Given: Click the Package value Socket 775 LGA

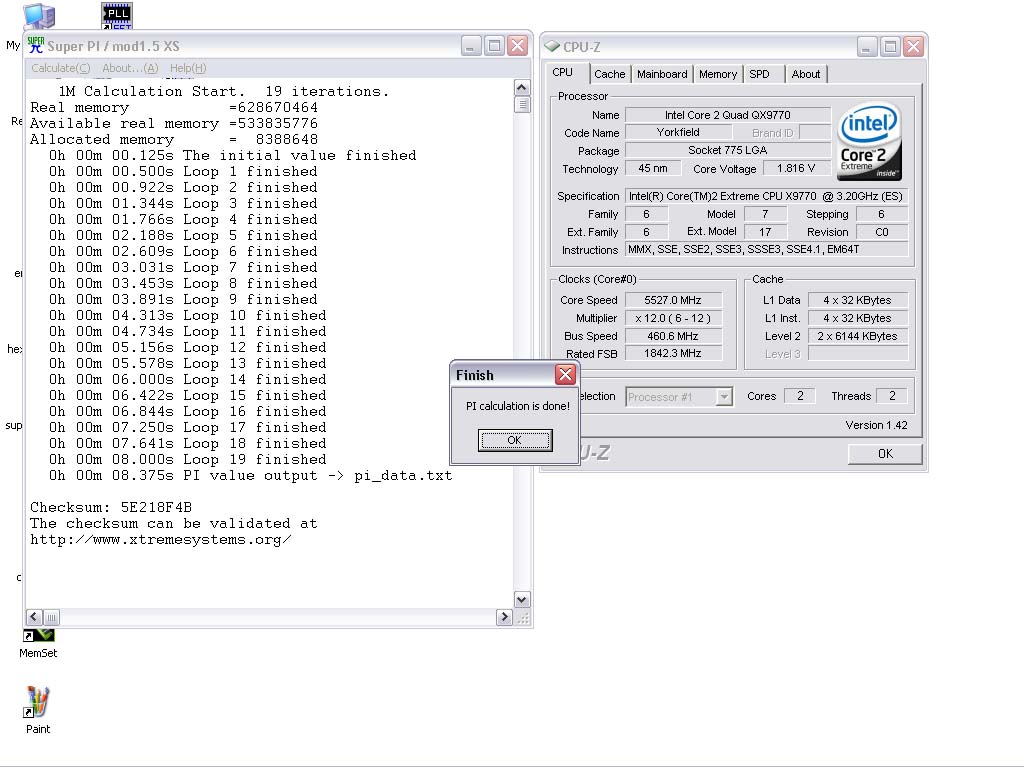Looking at the screenshot, I should 728,150.
